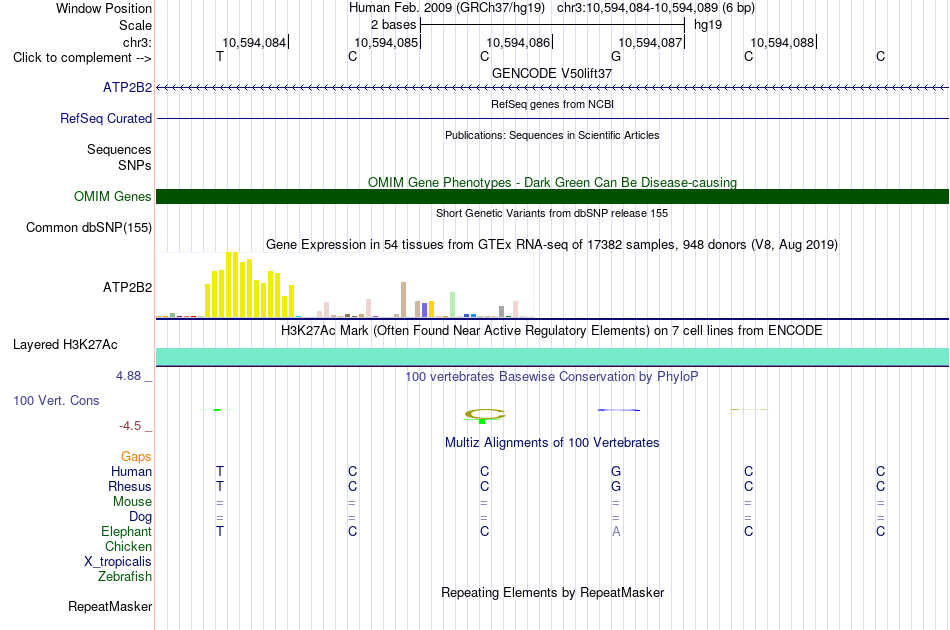950x630 pixels.
Task: Click the olive C conservation logo in PhyloP
Action: coord(484,415)
